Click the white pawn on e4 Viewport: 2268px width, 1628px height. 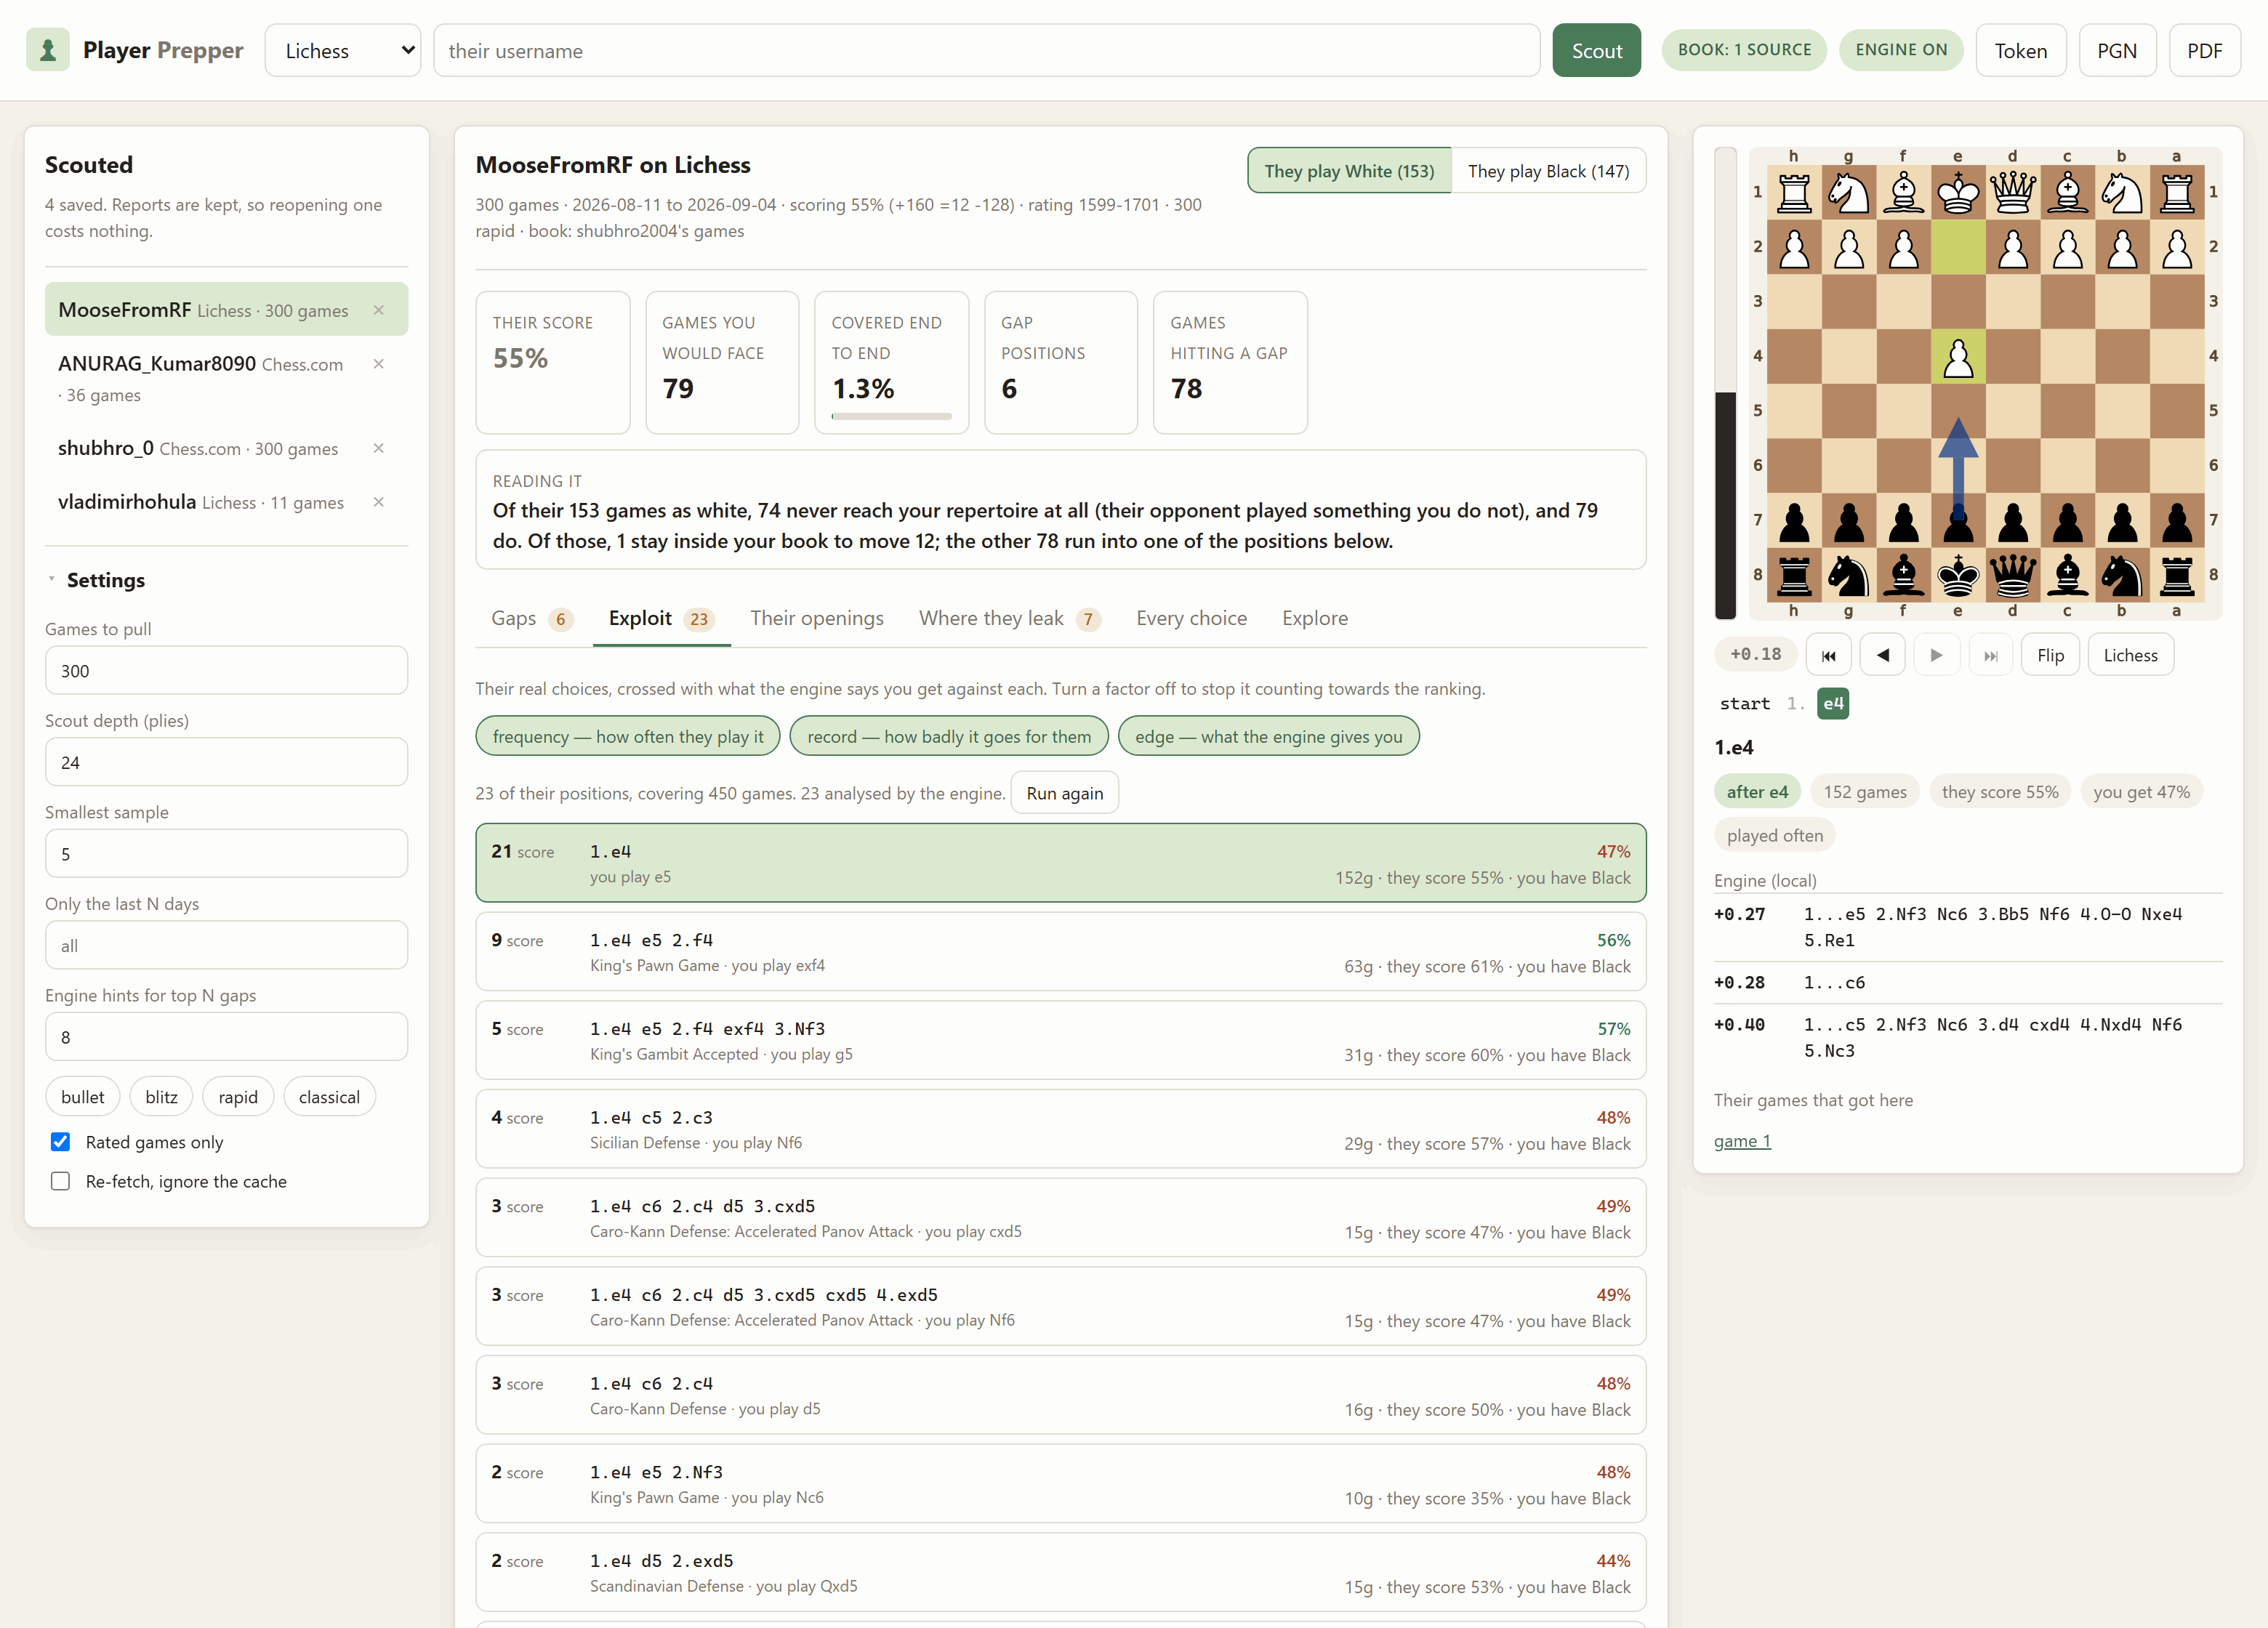click(x=1958, y=357)
